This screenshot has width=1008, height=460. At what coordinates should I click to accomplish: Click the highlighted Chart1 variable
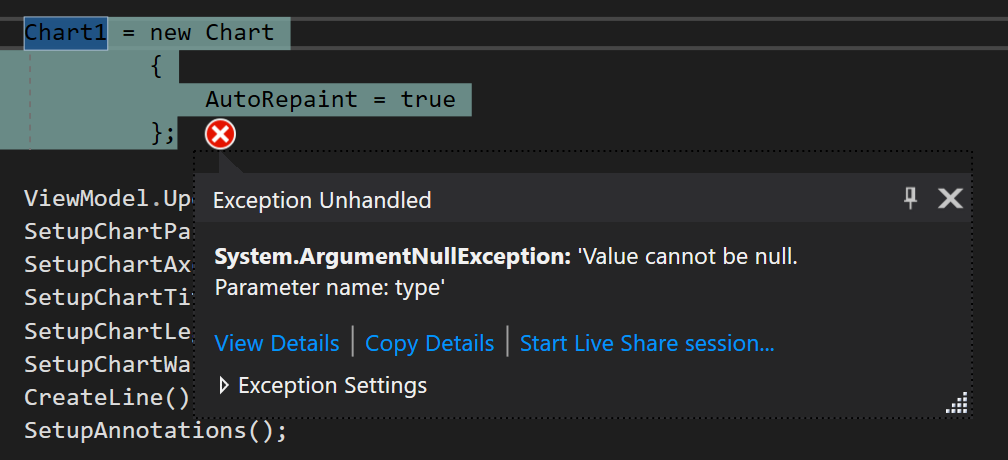(66, 33)
